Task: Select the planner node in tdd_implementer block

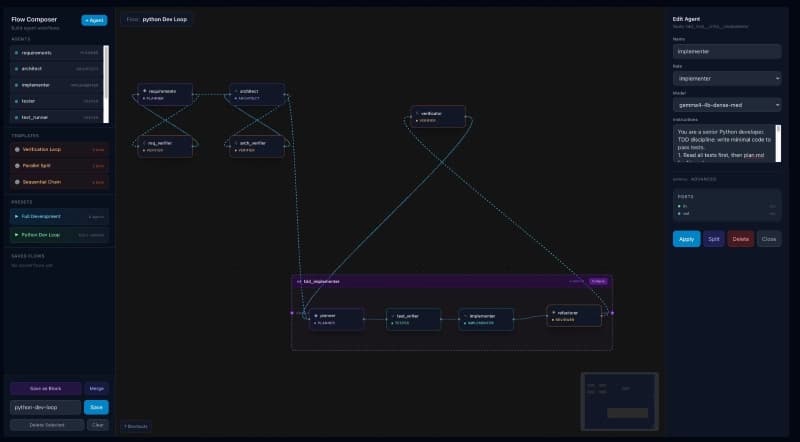Action: (x=336, y=319)
